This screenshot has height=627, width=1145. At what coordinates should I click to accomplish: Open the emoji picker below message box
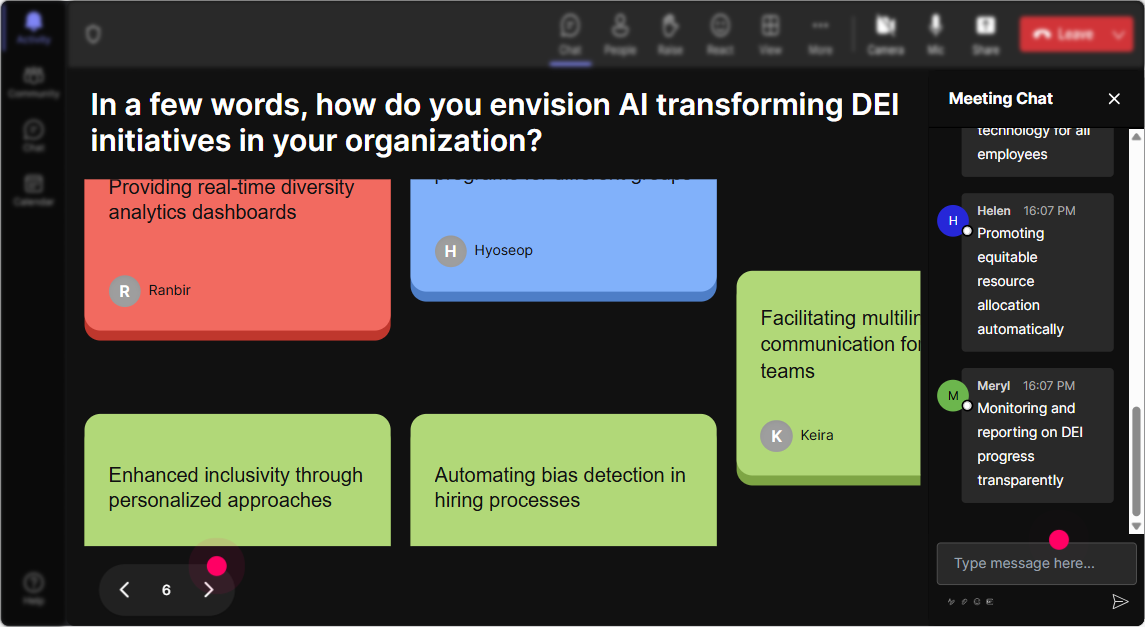[x=977, y=602]
